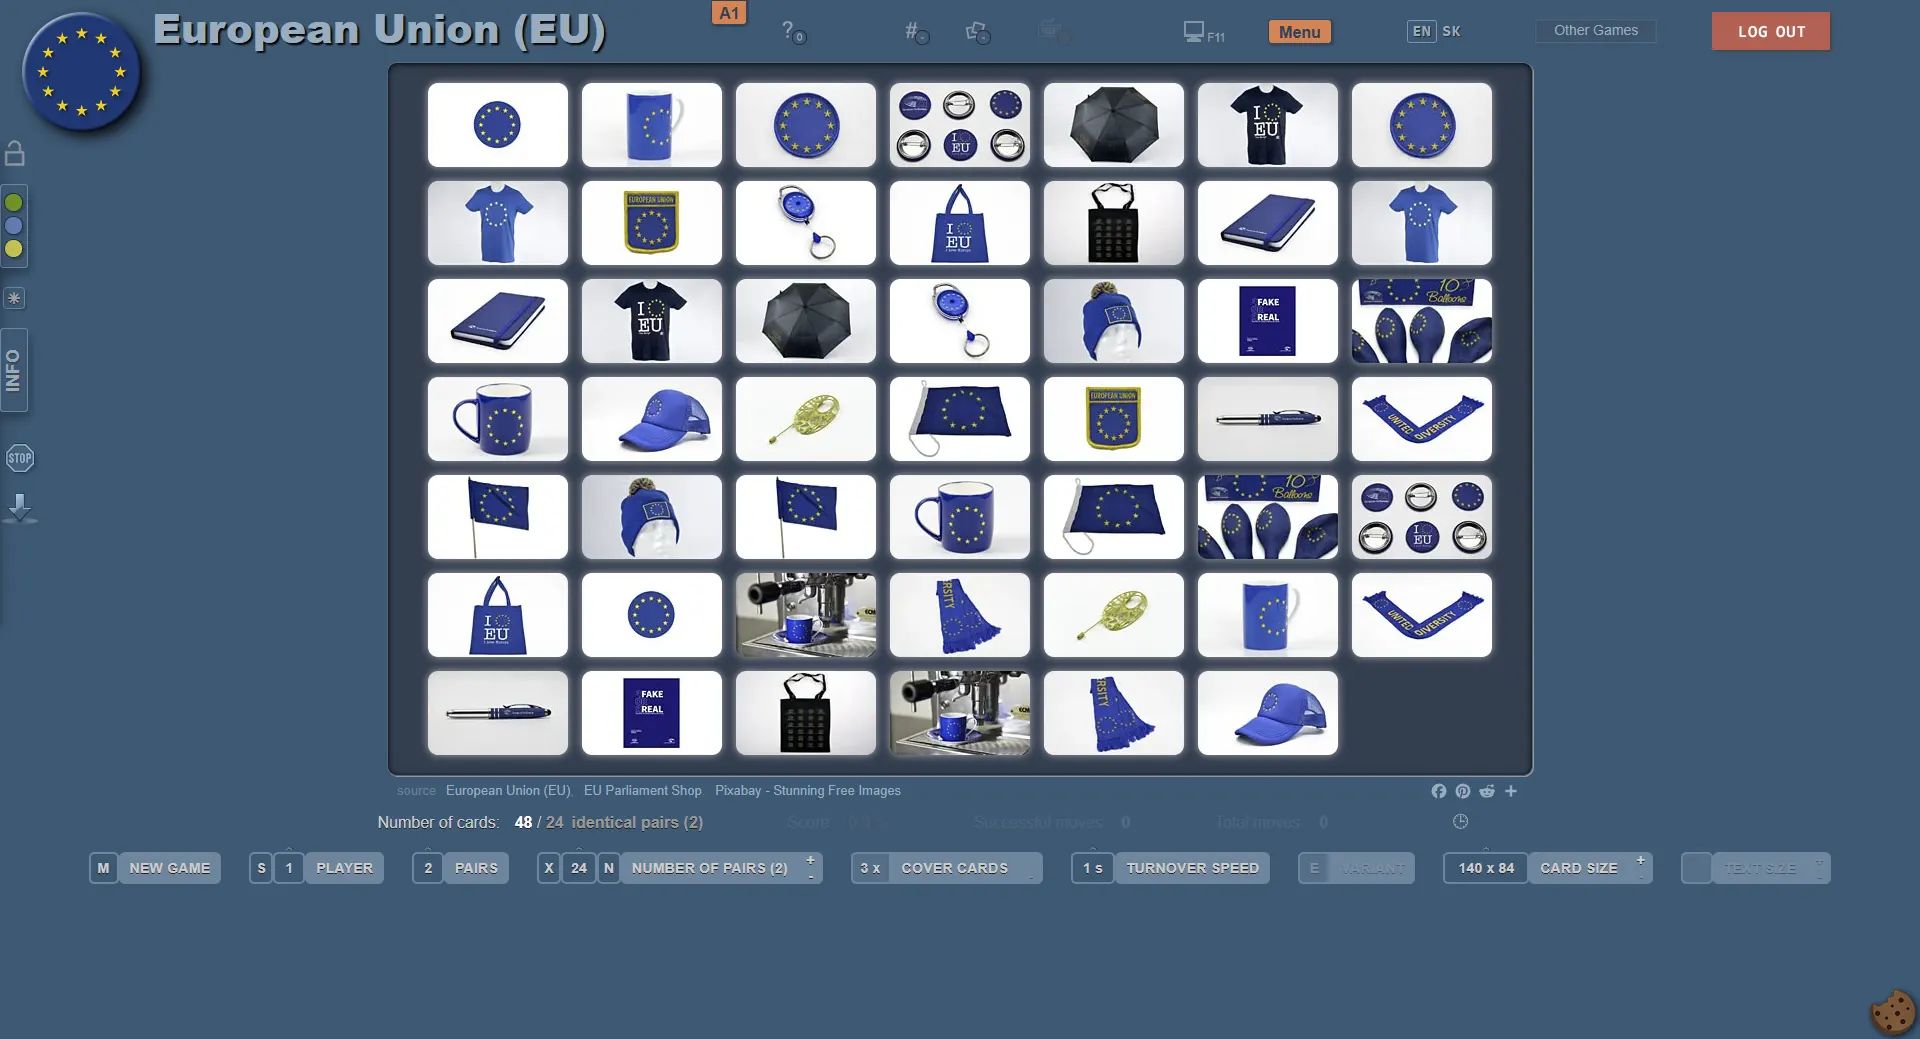Click the clock timer icon
The image size is (1920, 1039).
coord(1460,822)
